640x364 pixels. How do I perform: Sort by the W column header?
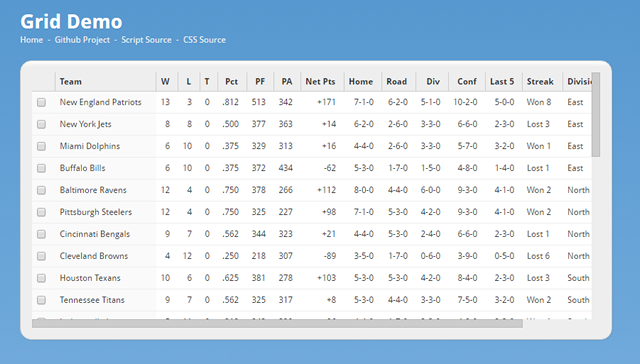click(x=167, y=82)
